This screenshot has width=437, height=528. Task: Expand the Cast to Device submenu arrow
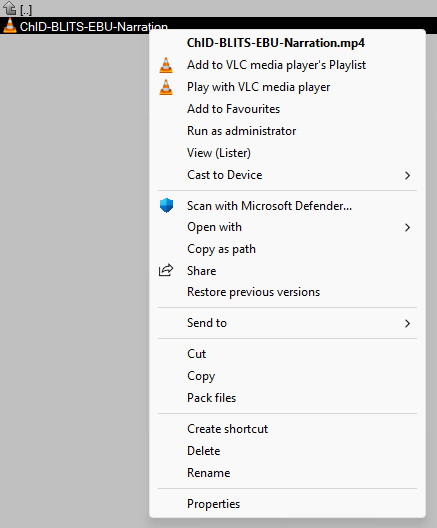407,175
